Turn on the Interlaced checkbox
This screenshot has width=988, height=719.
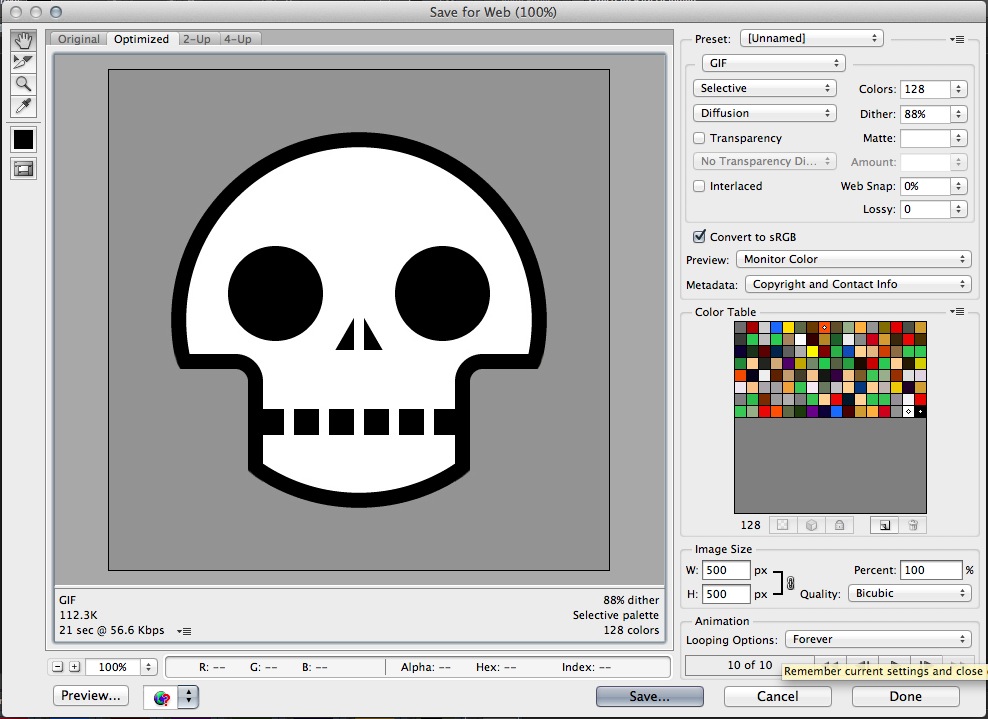tap(700, 186)
